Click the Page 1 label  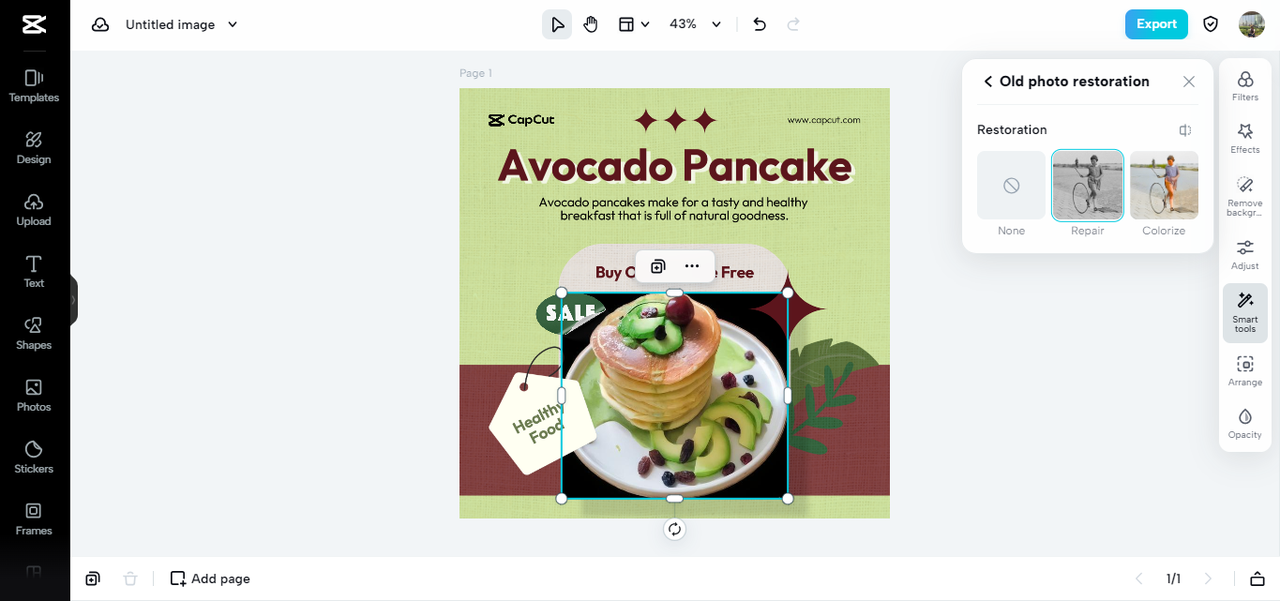pyautogui.click(x=476, y=73)
